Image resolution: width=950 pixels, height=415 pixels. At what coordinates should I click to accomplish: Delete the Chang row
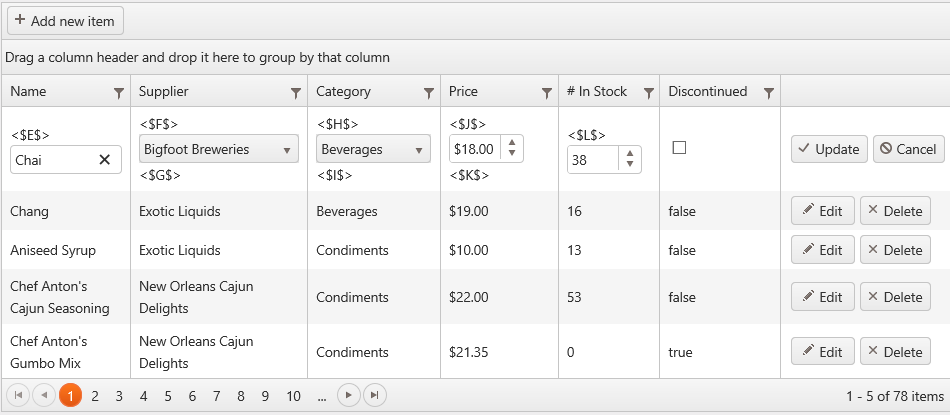[x=895, y=211]
